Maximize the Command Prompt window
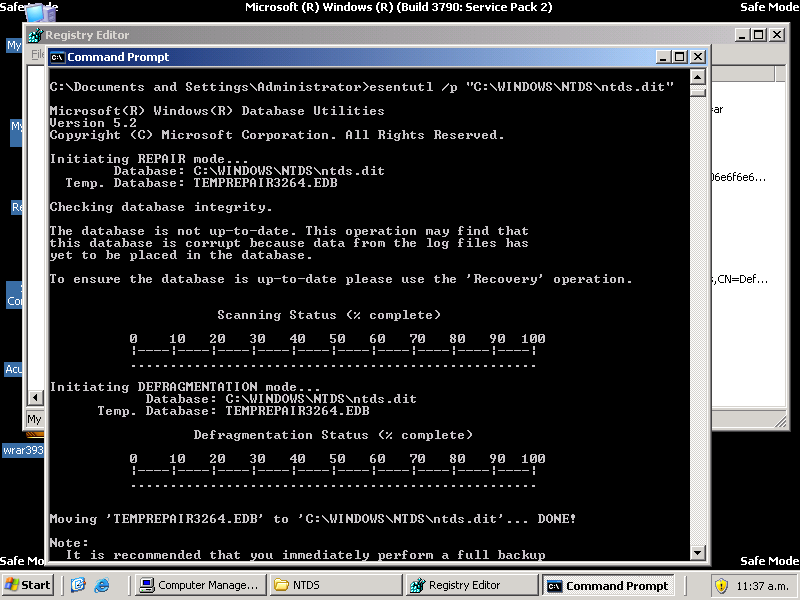Screen dimensions: 800x600 coord(680,57)
